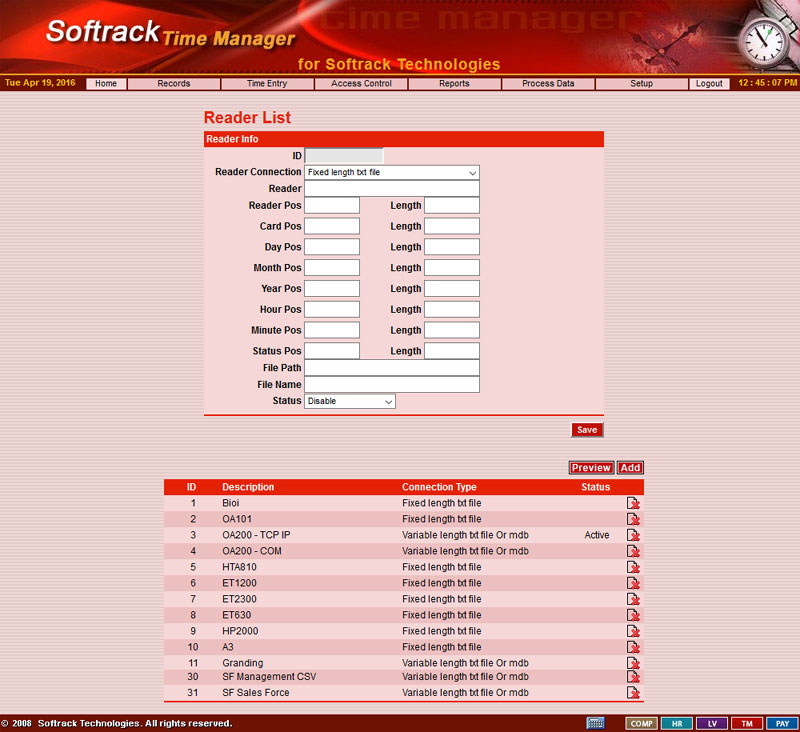Click delete icon for Granding reader
Screen dimensions: 800x732
(633, 663)
